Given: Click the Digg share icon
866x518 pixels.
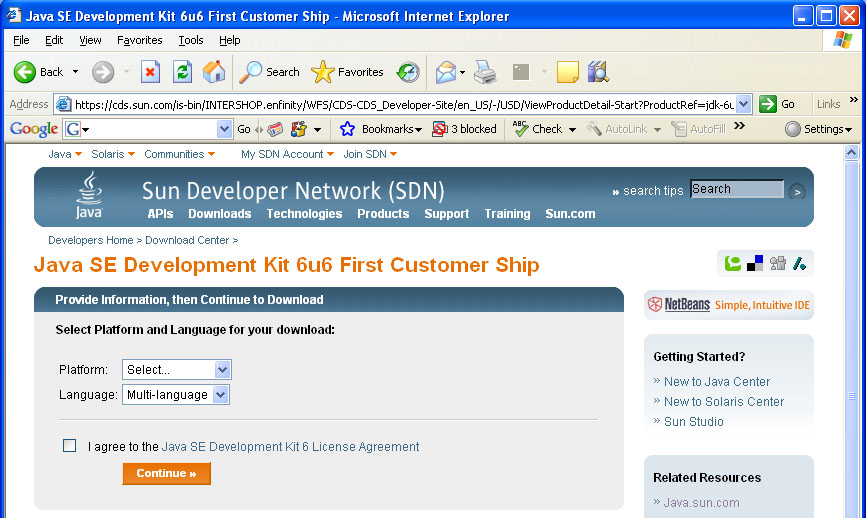Looking at the screenshot, I should (778, 263).
